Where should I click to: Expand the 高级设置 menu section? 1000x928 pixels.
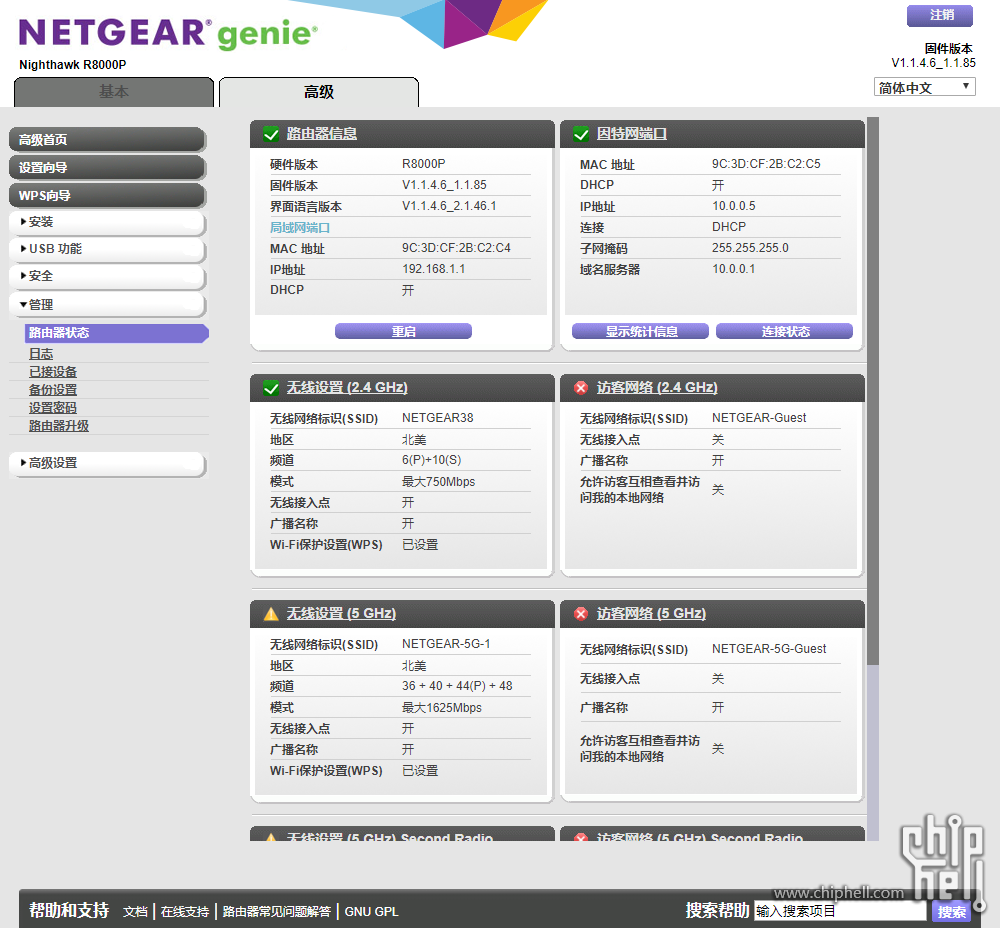coord(107,463)
